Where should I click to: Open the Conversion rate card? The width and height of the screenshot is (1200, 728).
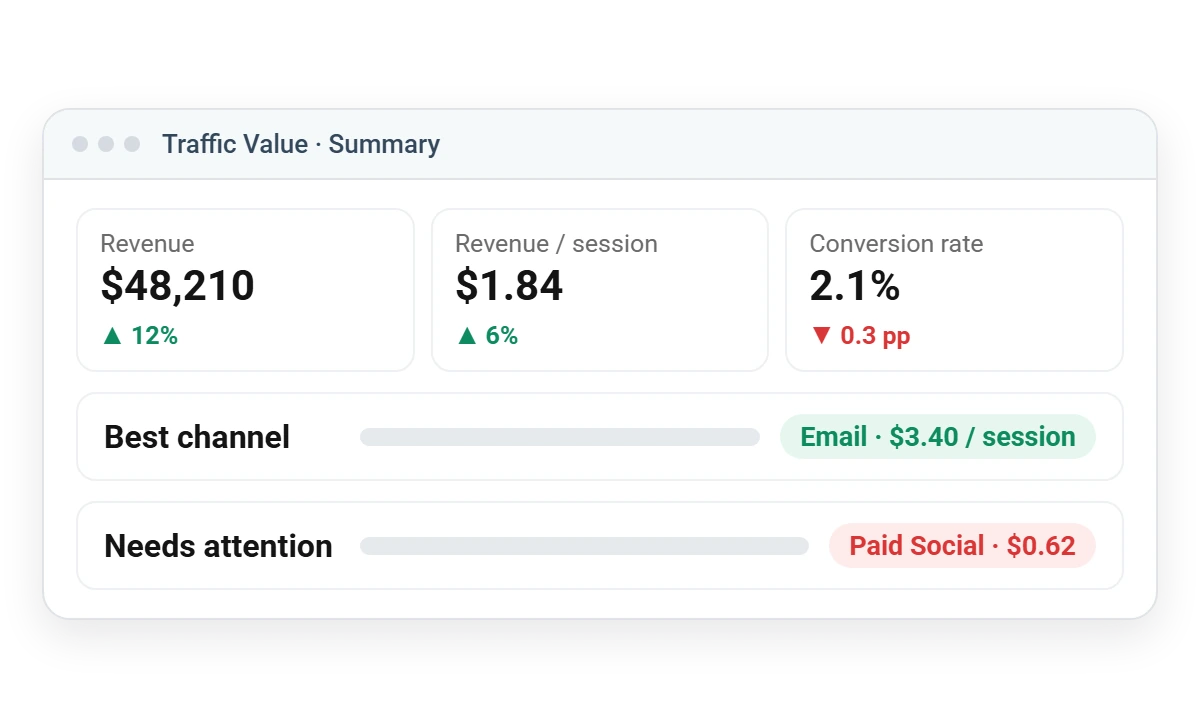coord(954,290)
